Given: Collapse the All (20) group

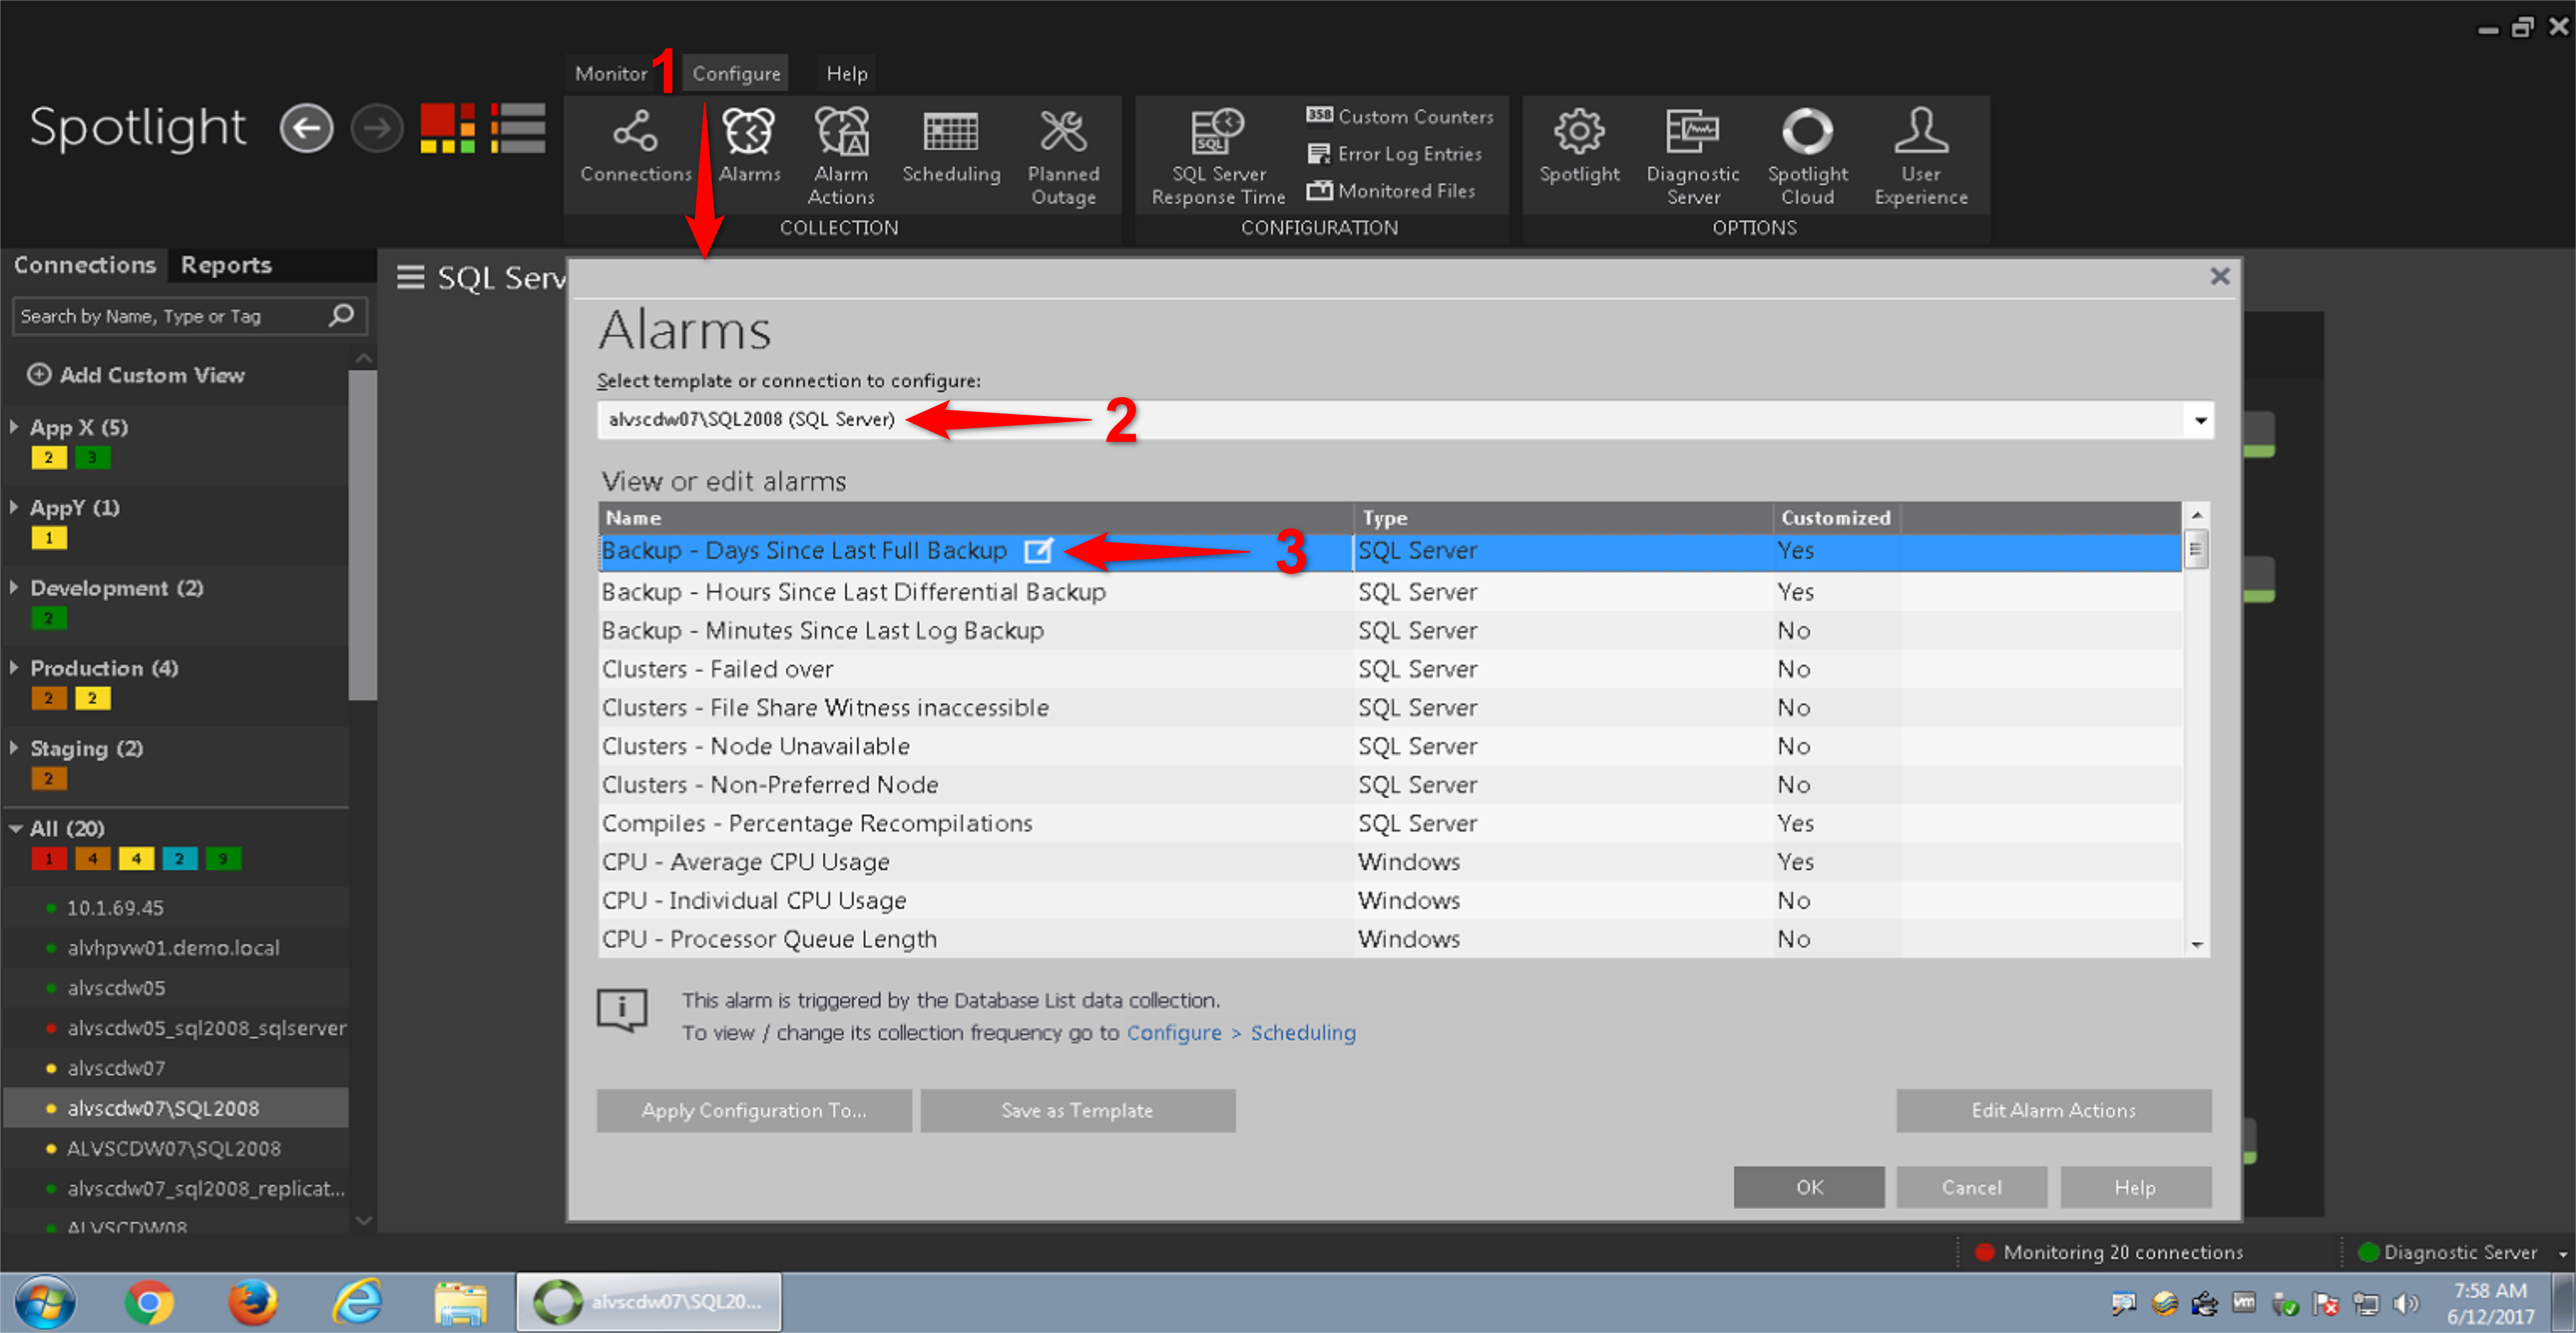Looking at the screenshot, I should [x=15, y=828].
